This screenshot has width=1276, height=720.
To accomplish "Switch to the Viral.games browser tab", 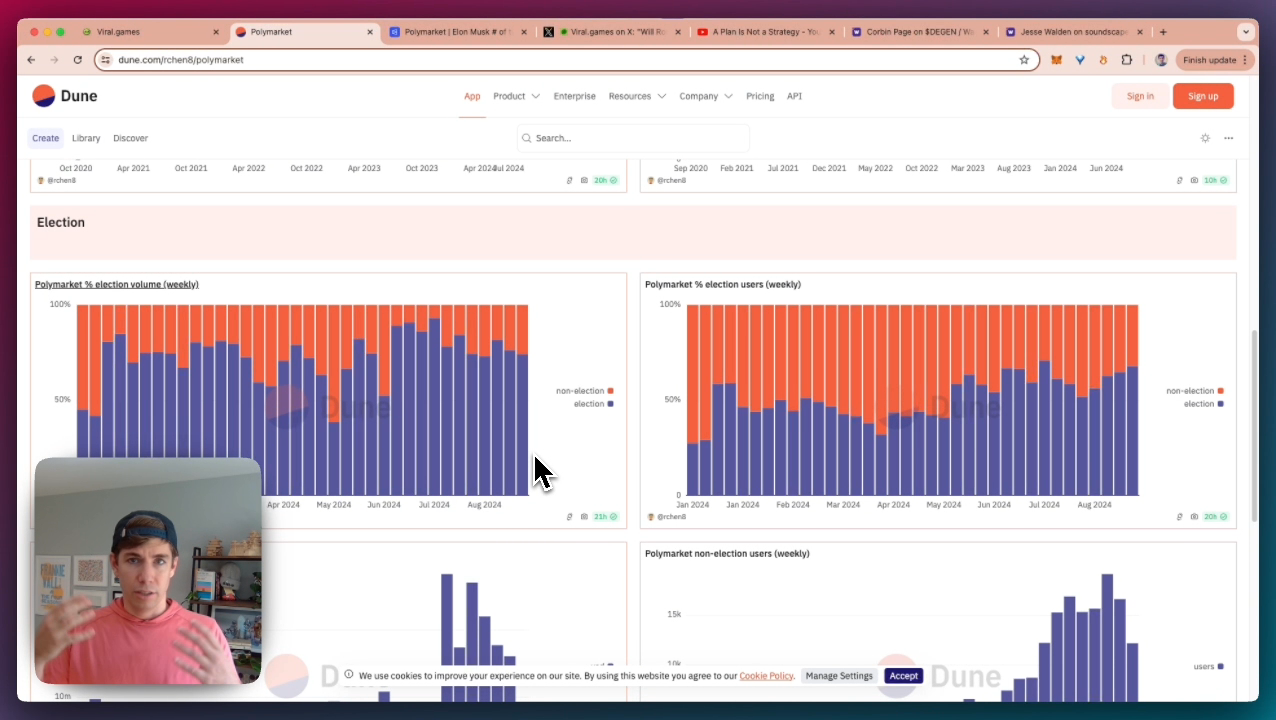I will tap(148, 32).
